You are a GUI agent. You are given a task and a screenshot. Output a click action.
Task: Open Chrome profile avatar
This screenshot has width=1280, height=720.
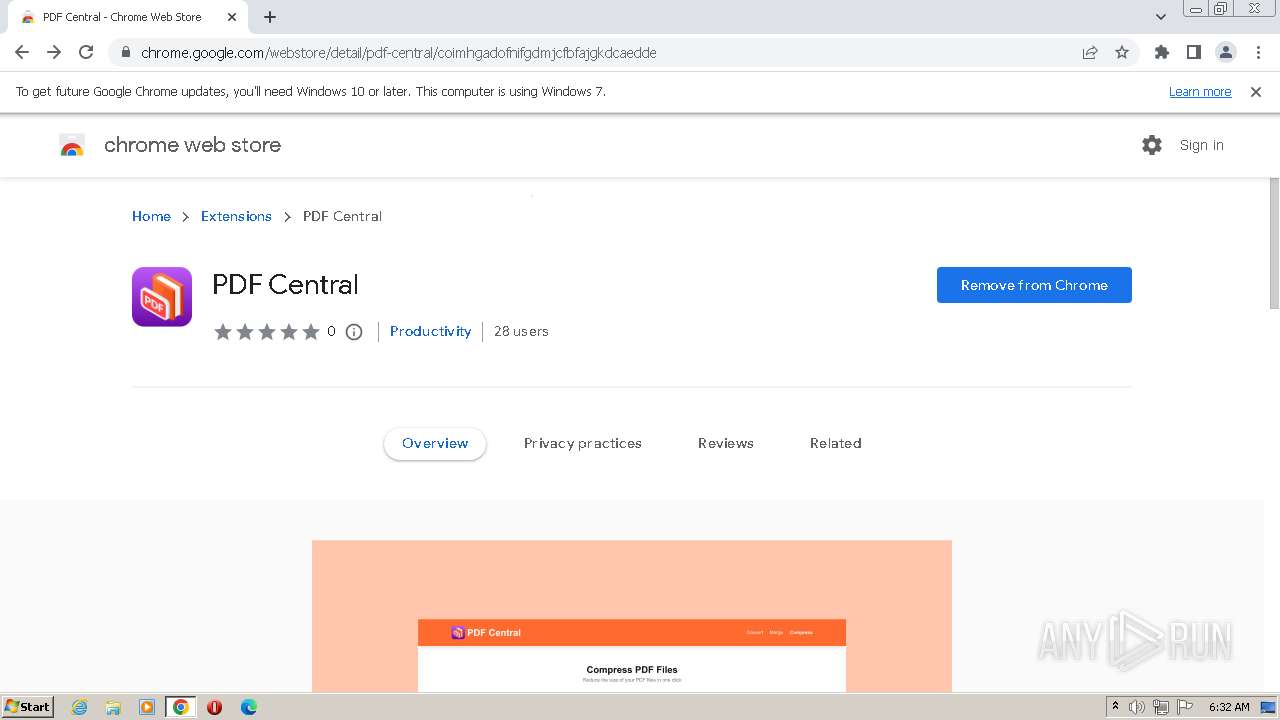coord(1226,53)
